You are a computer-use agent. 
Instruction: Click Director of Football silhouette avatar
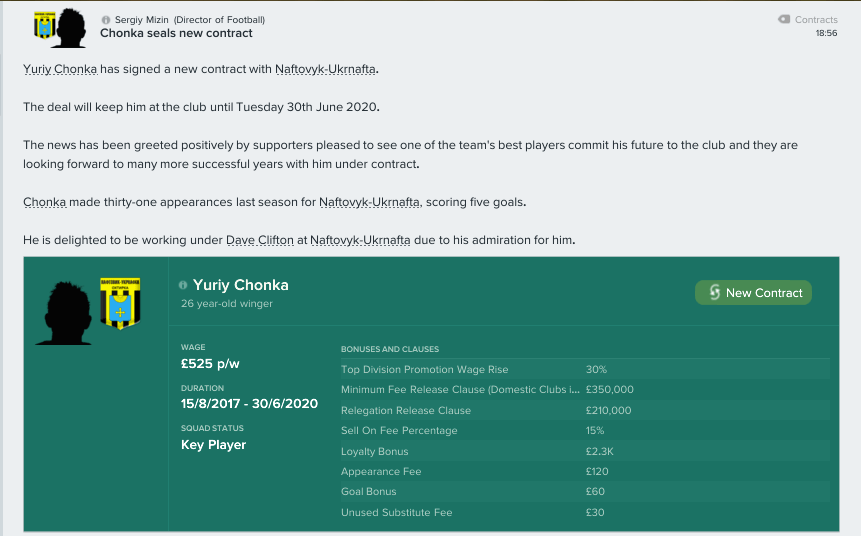point(71,28)
